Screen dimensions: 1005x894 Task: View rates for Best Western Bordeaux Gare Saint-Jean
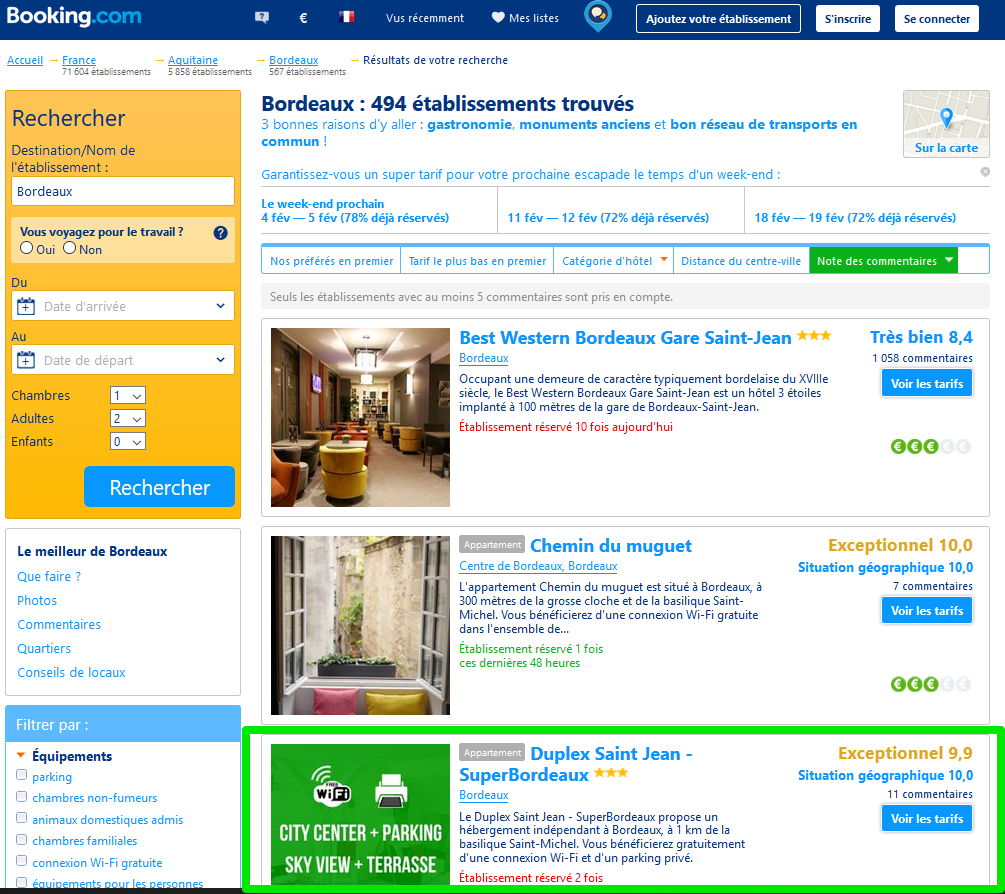(927, 383)
